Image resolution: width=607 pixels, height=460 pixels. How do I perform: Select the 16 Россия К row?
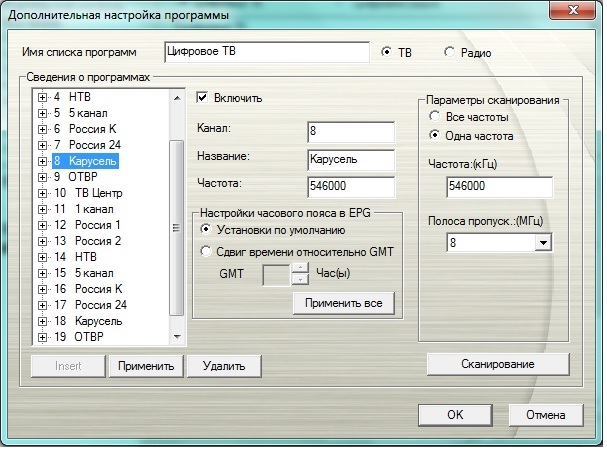[x=88, y=289]
